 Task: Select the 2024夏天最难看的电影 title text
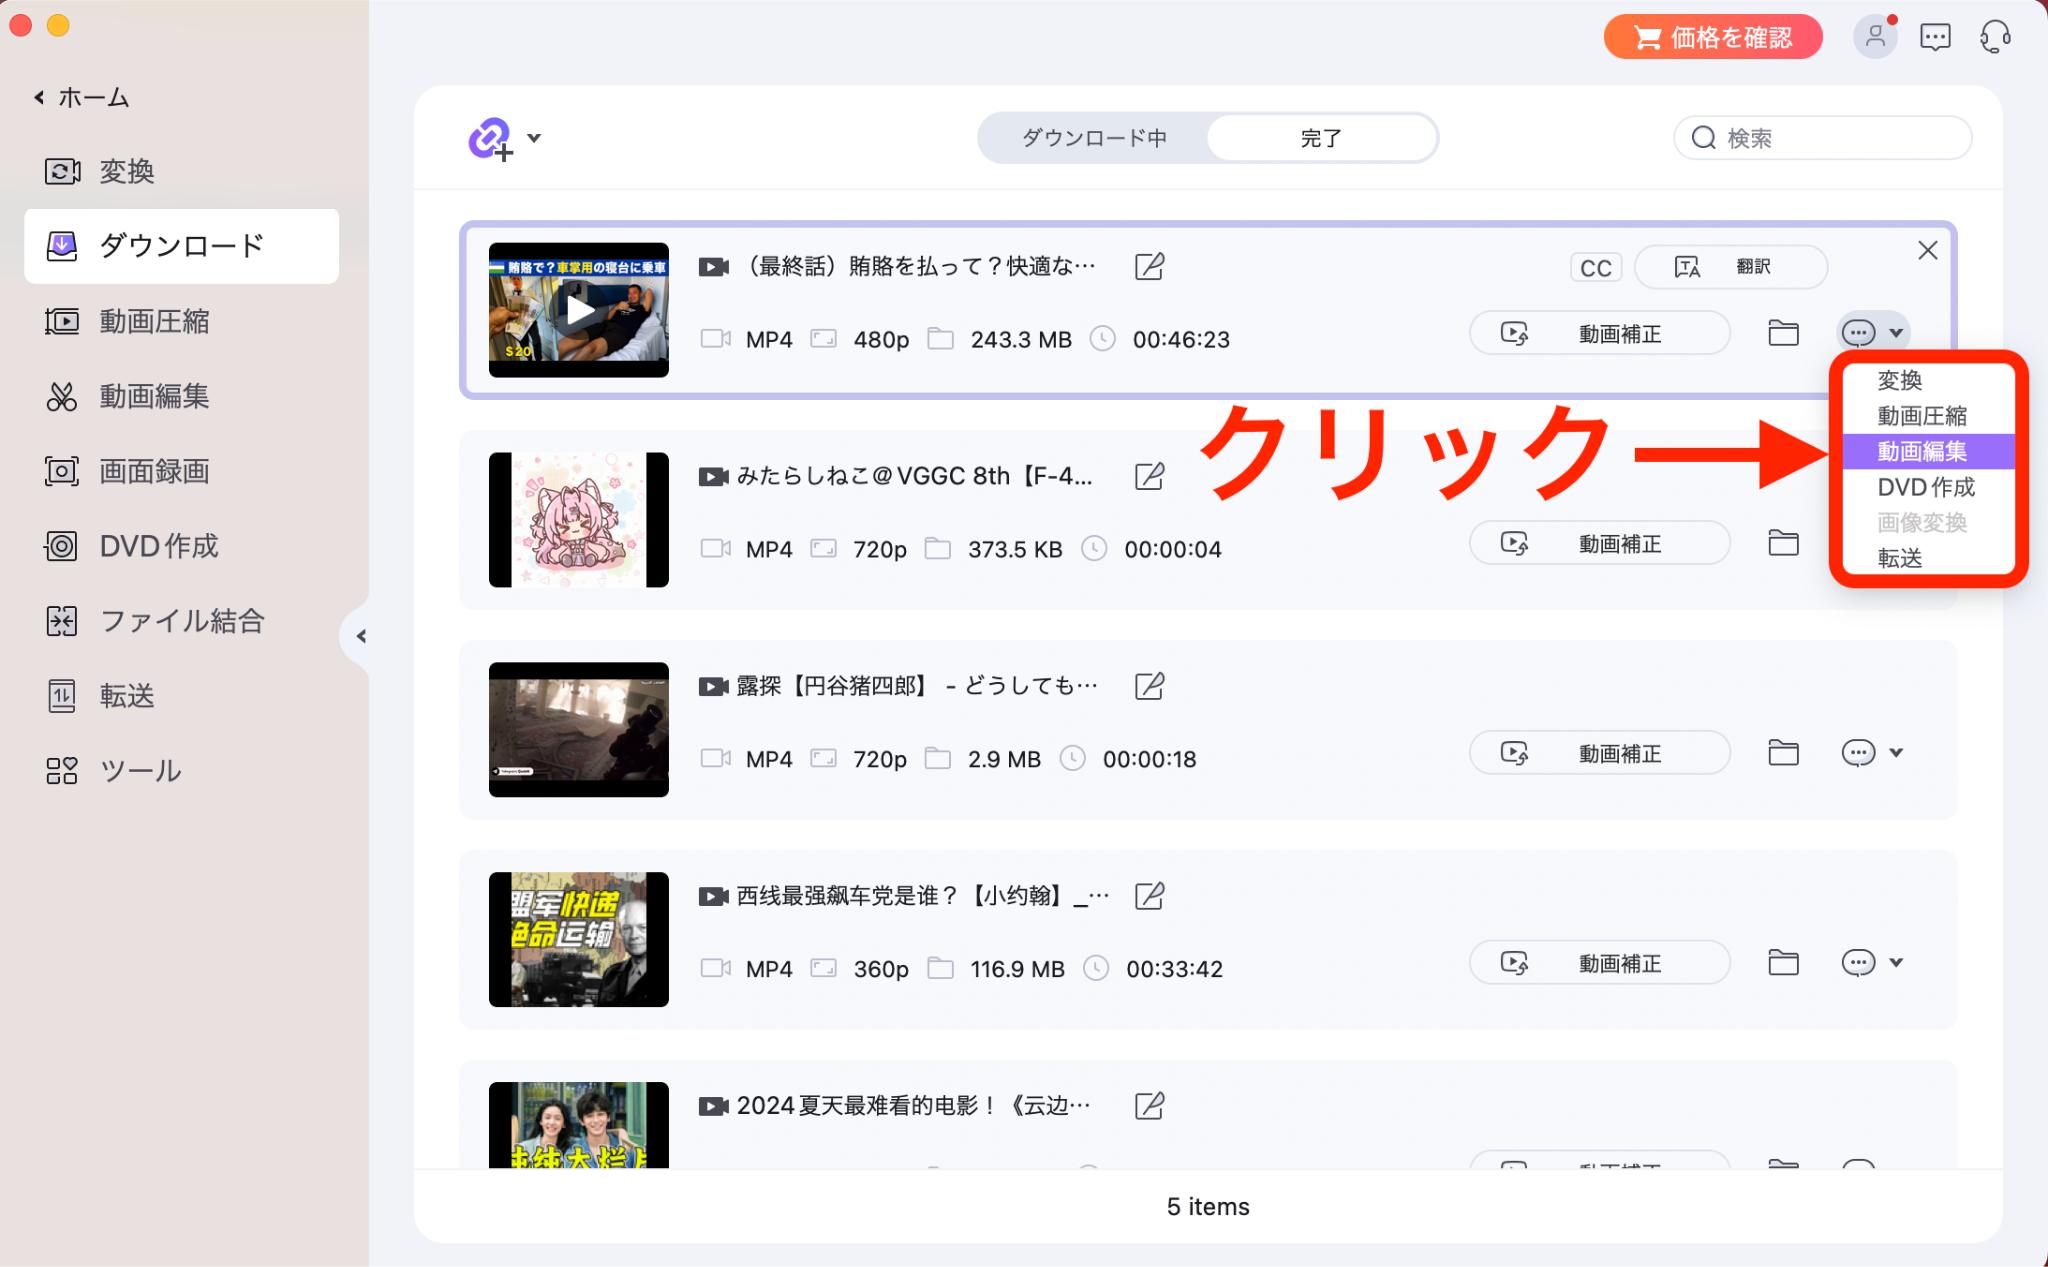(x=913, y=1106)
